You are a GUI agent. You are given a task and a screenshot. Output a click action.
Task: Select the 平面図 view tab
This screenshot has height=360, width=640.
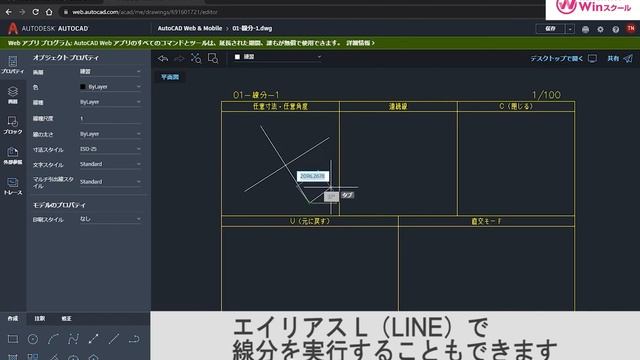tap(170, 77)
